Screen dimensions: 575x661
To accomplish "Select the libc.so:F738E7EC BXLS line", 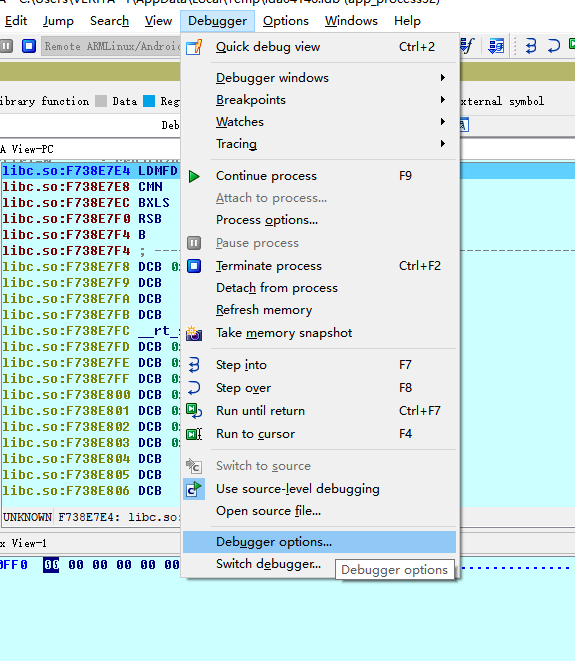I will click(x=90, y=203).
